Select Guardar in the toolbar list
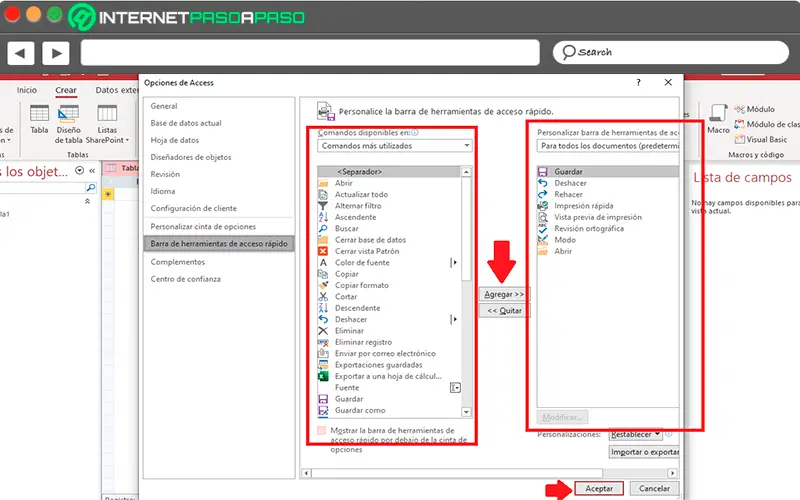800x500 pixels. pyautogui.click(x=608, y=172)
